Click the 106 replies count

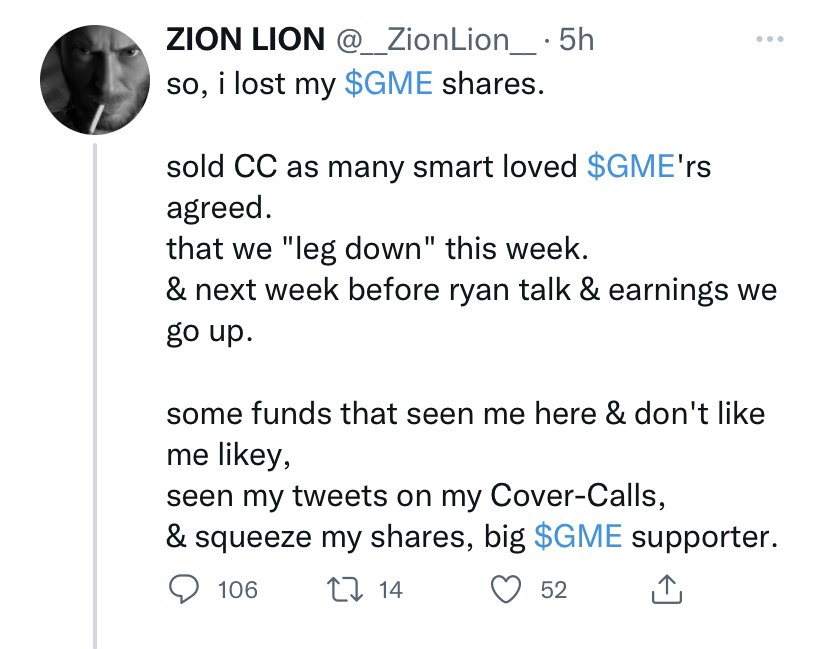pyautogui.click(x=237, y=590)
